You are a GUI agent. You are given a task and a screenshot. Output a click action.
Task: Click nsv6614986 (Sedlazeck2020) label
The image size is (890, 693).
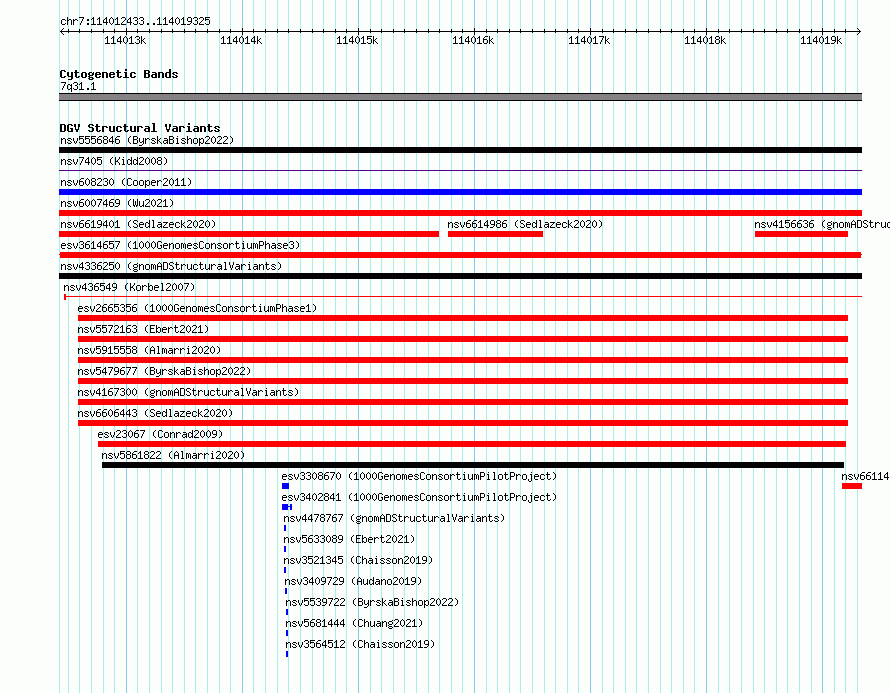point(525,224)
